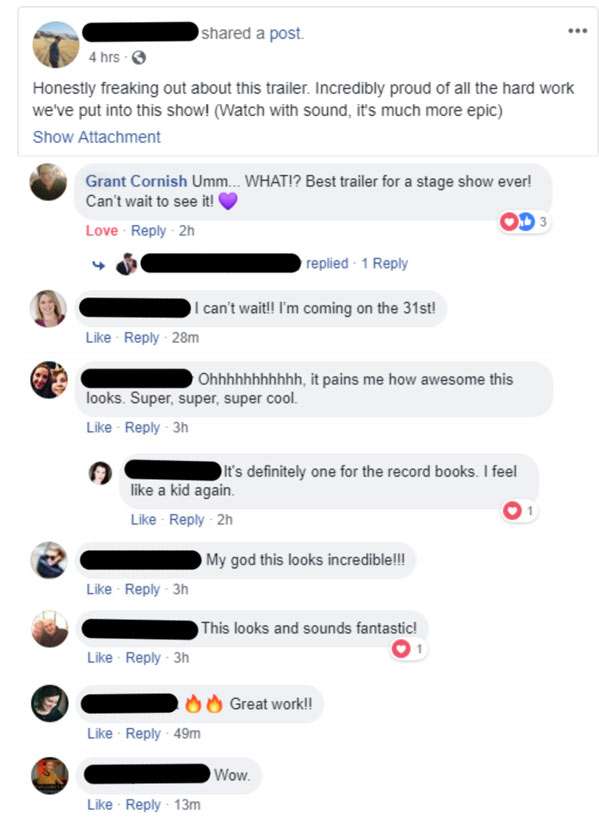Screen dimensions: 599x821
Task: Expand the '1 Reply' thread
Action: [x=384, y=263]
